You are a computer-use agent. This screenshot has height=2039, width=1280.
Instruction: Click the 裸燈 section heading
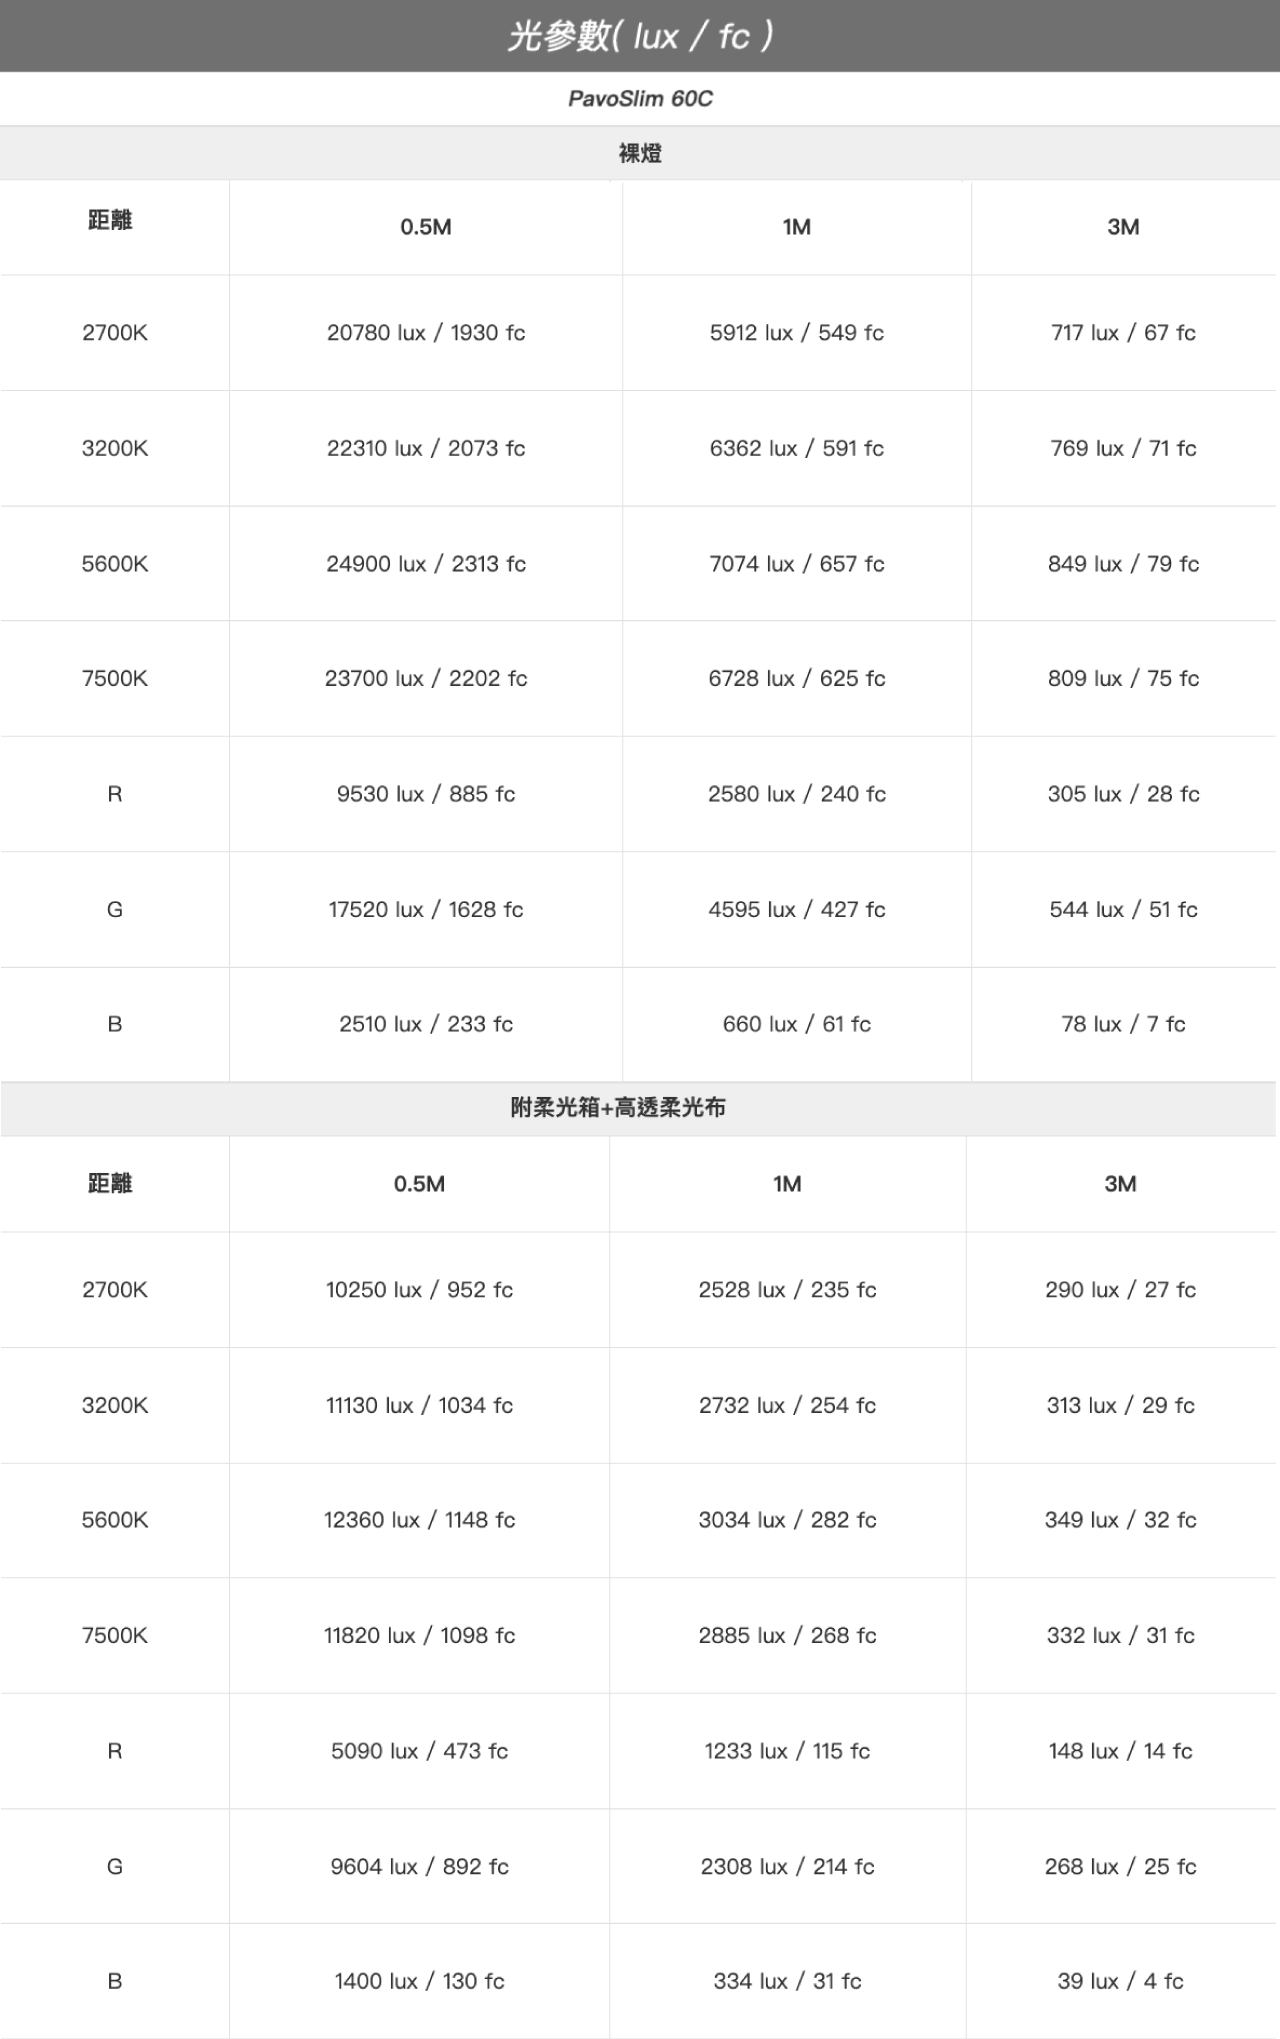tap(640, 153)
